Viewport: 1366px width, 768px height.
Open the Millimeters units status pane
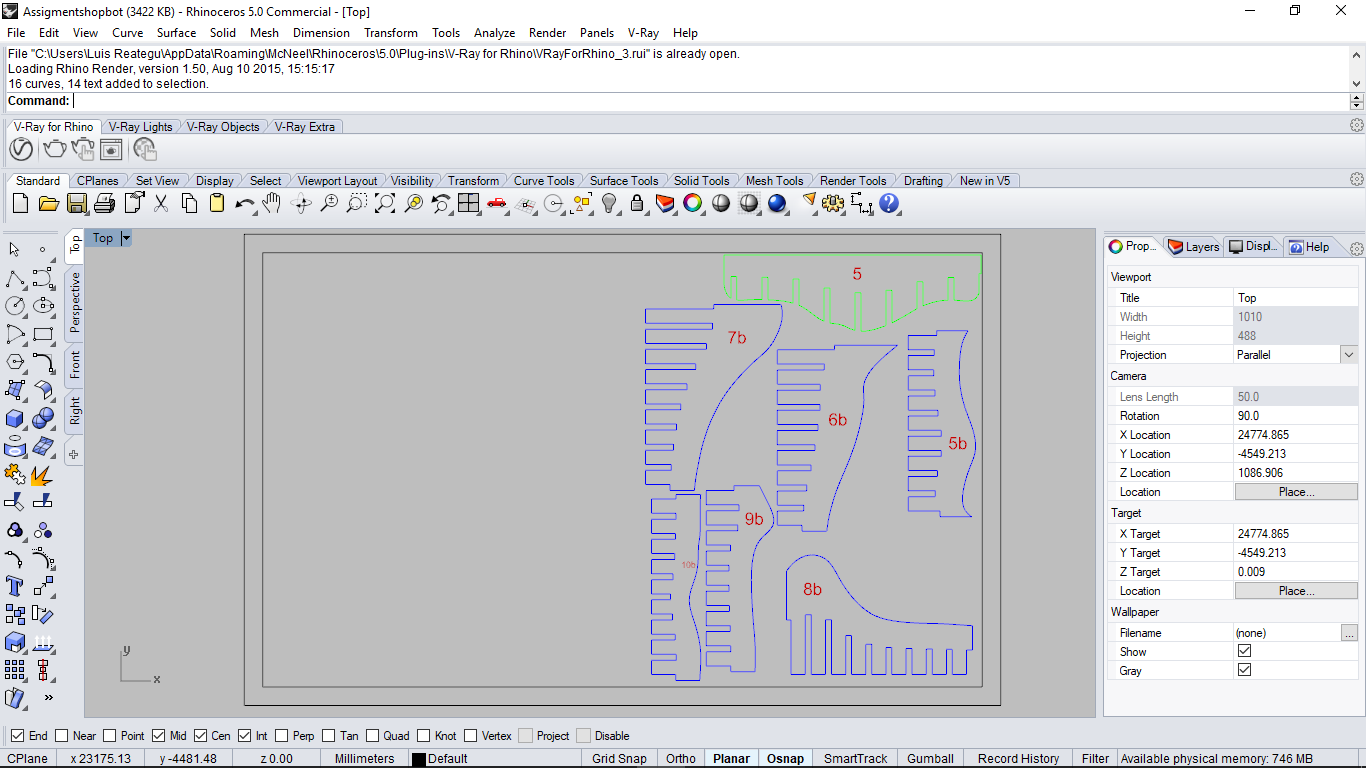[x=365, y=759]
